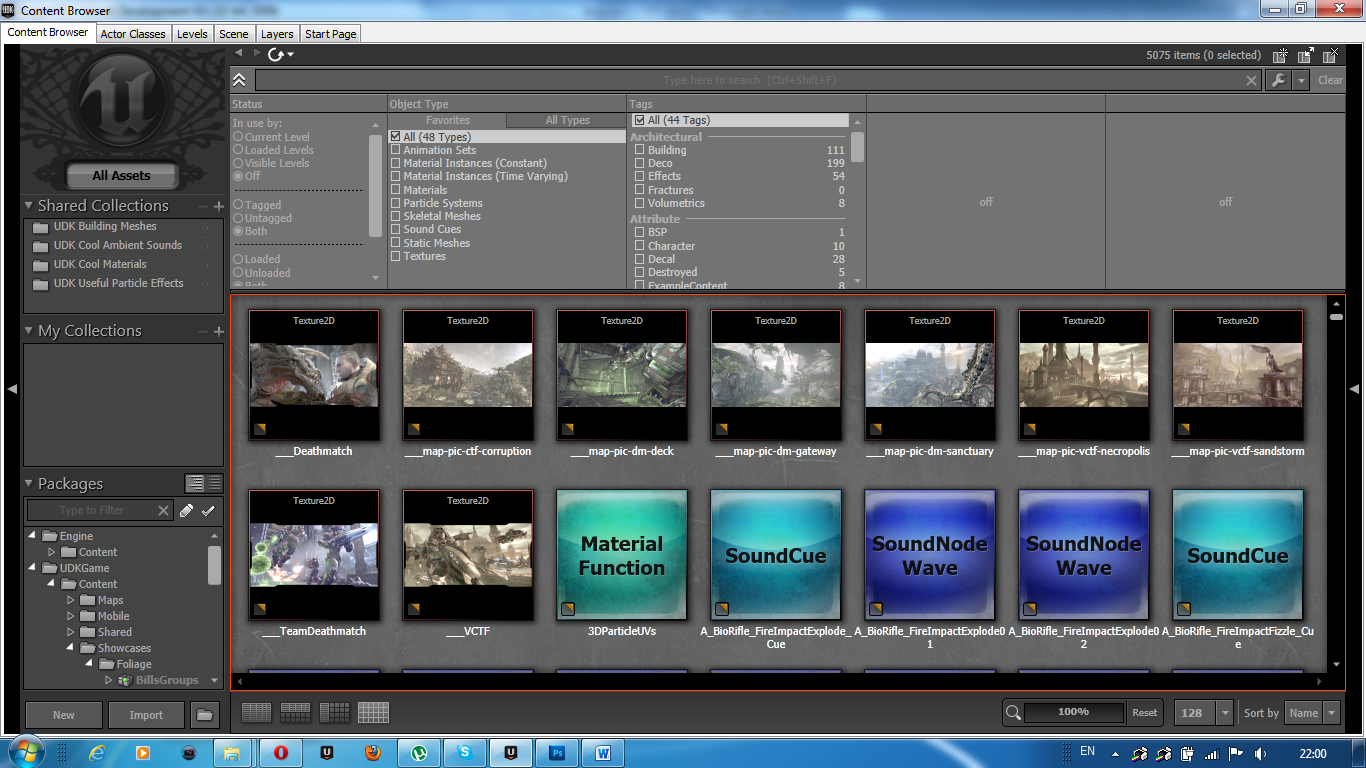
Task: Check the Textures object type
Action: pos(396,256)
